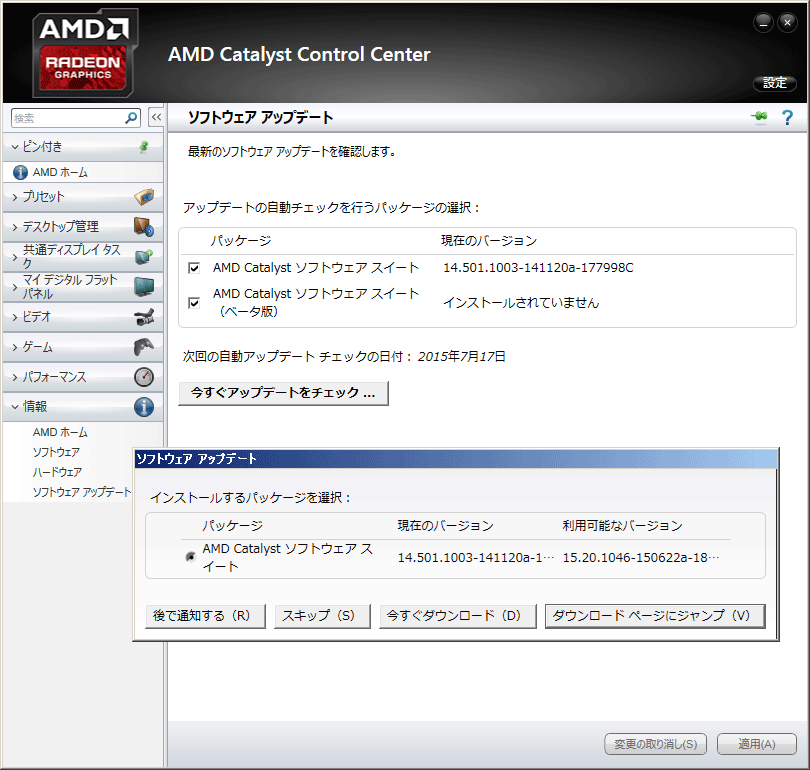
Task: Open help with the question mark icon
Action: click(787, 117)
